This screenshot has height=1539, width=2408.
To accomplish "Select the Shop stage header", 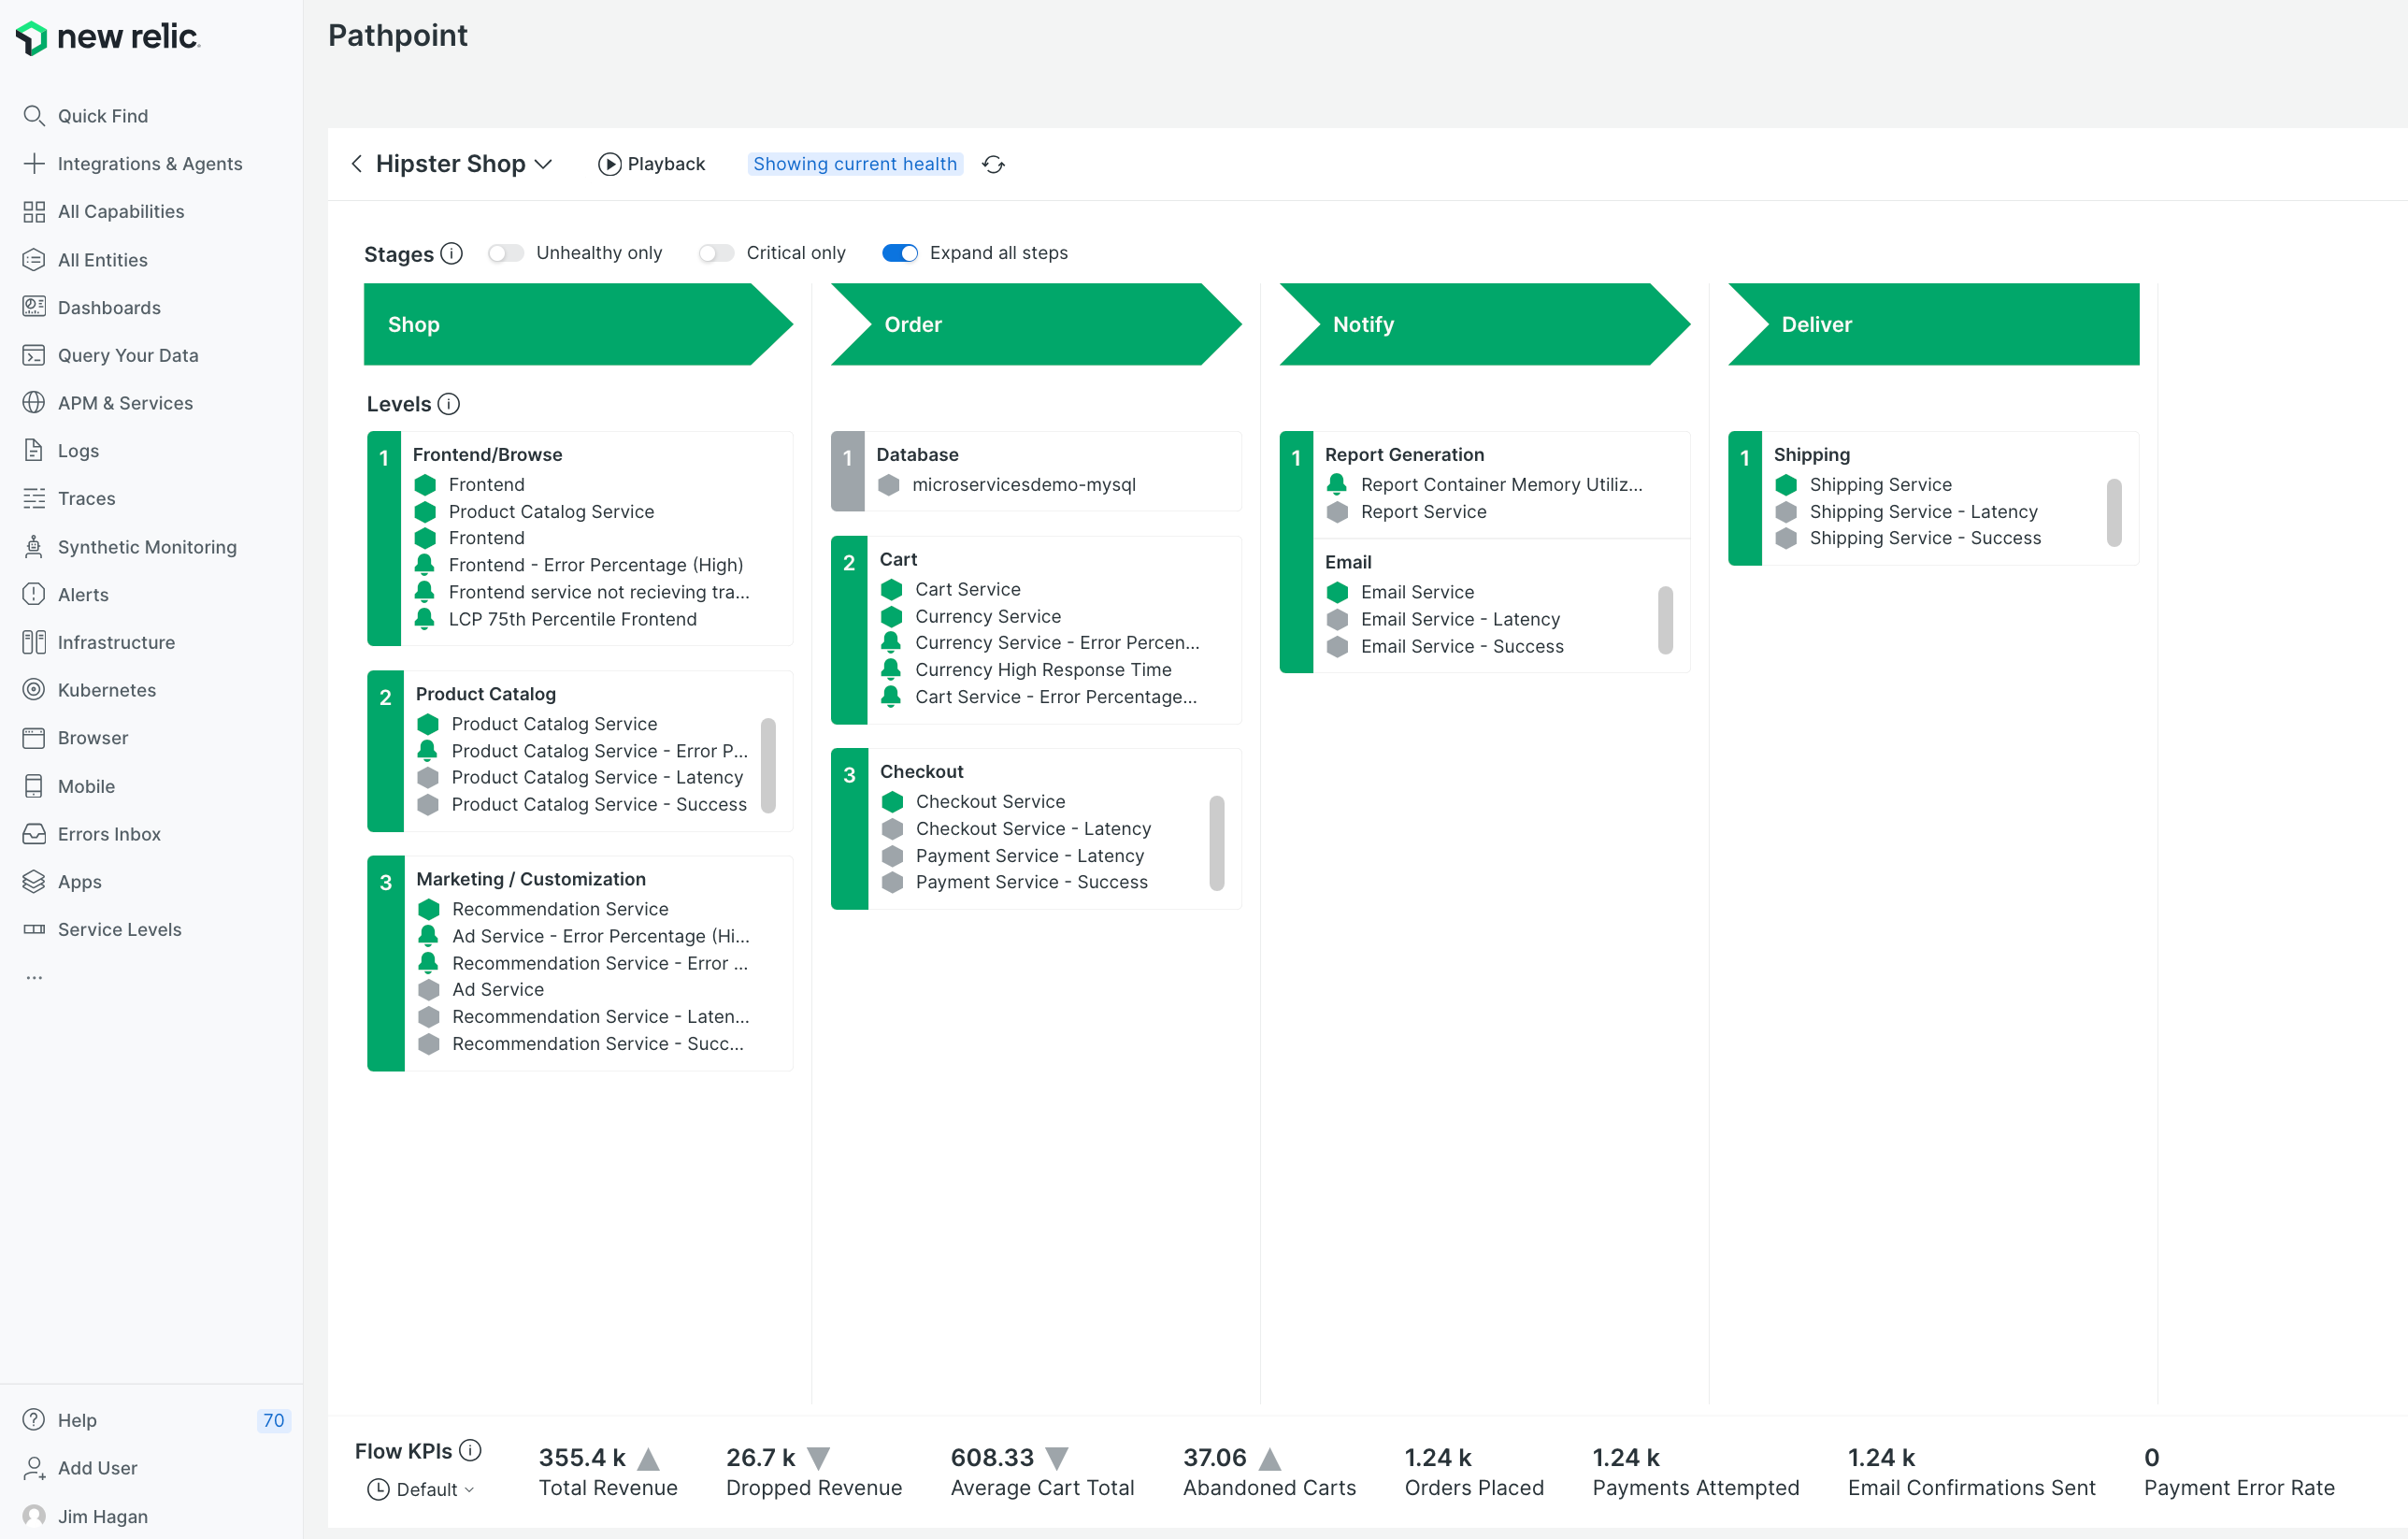I will (578, 324).
